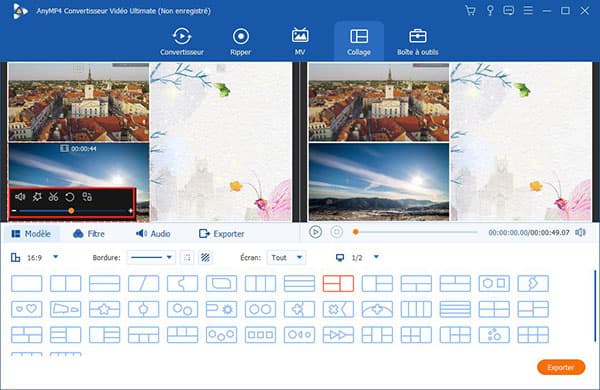Image resolution: width=600 pixels, height=390 pixels.
Task: Select the city video cell in the editor
Action: [x=78, y=102]
